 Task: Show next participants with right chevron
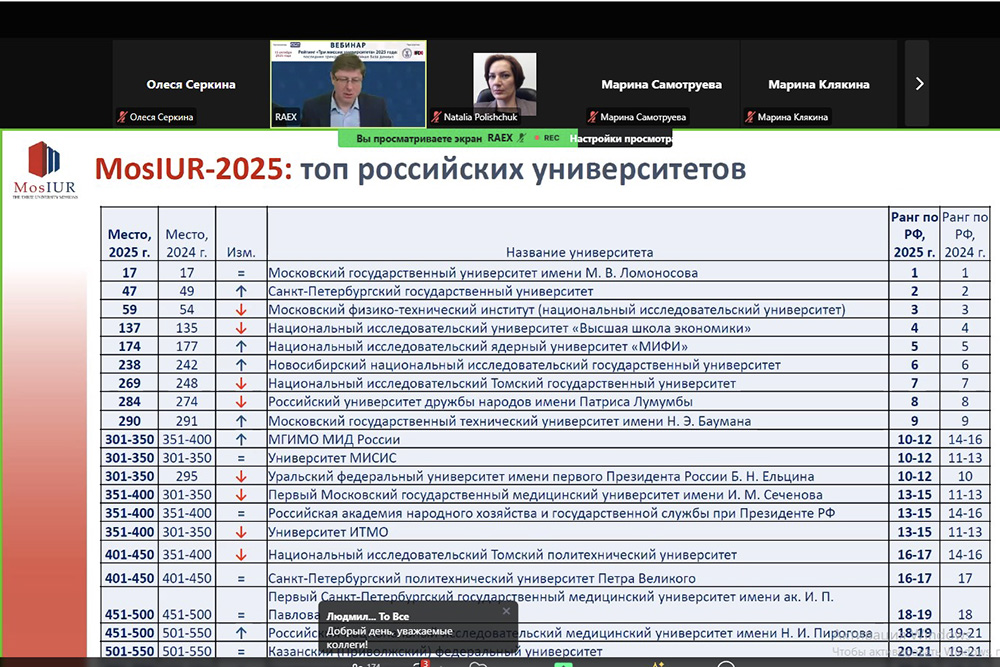[919, 84]
